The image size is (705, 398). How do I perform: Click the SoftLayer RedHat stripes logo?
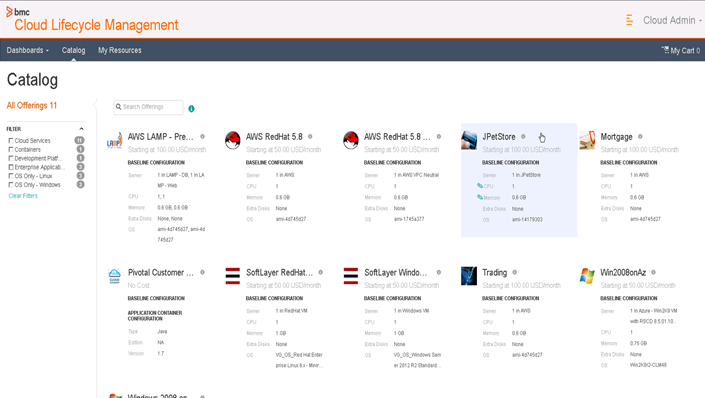pos(232,276)
